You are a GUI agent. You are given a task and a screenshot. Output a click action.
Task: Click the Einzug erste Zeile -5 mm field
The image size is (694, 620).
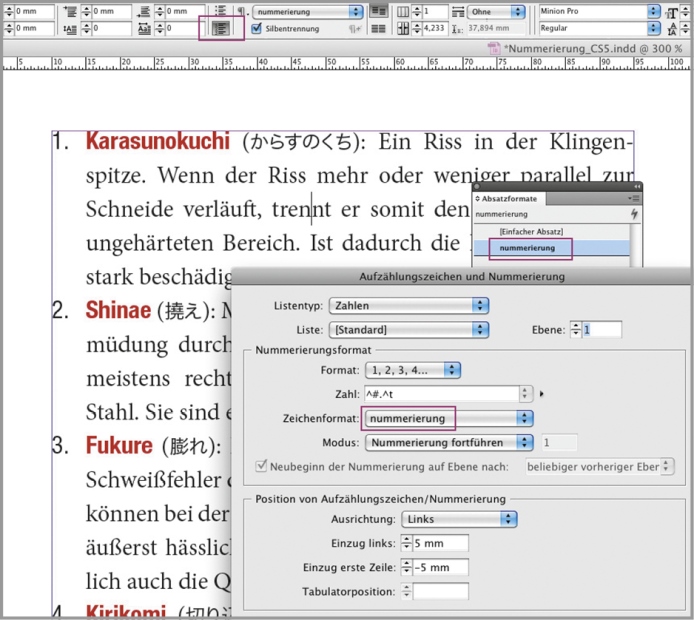click(x=440, y=567)
